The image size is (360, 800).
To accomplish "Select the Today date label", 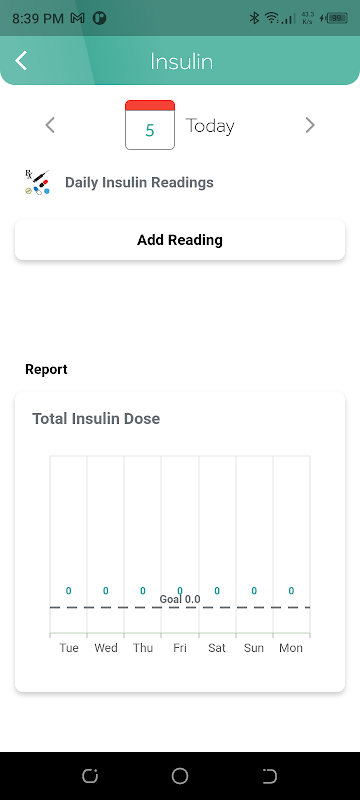I will coord(210,126).
